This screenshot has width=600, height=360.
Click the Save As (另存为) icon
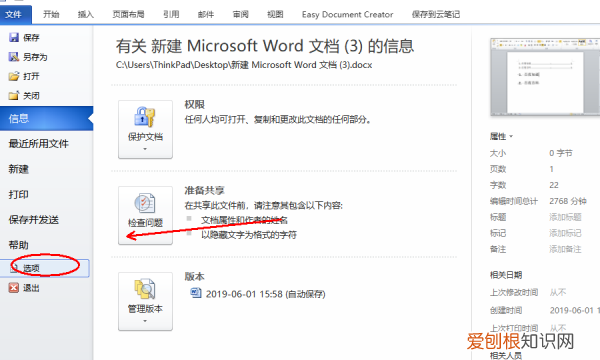[x=14, y=57]
